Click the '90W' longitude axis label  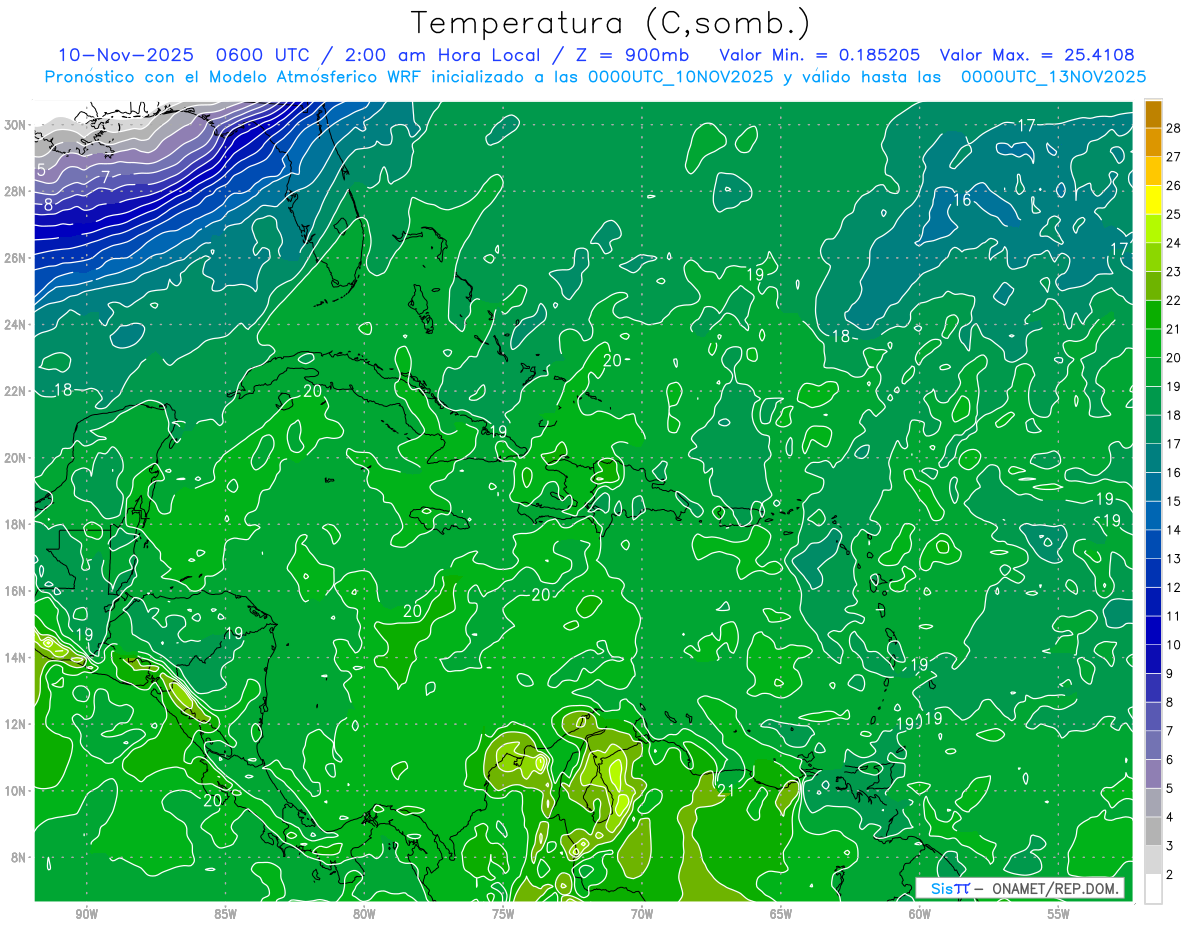86,914
